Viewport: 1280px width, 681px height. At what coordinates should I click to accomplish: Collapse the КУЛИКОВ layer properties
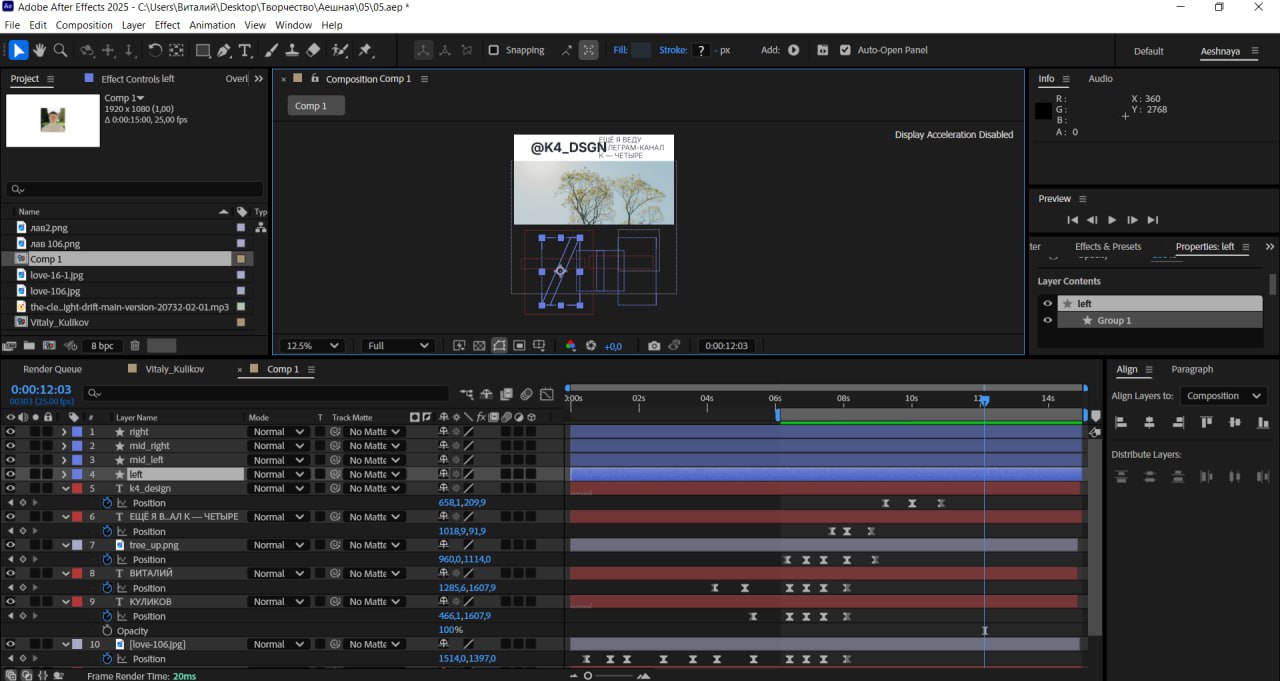pos(64,602)
